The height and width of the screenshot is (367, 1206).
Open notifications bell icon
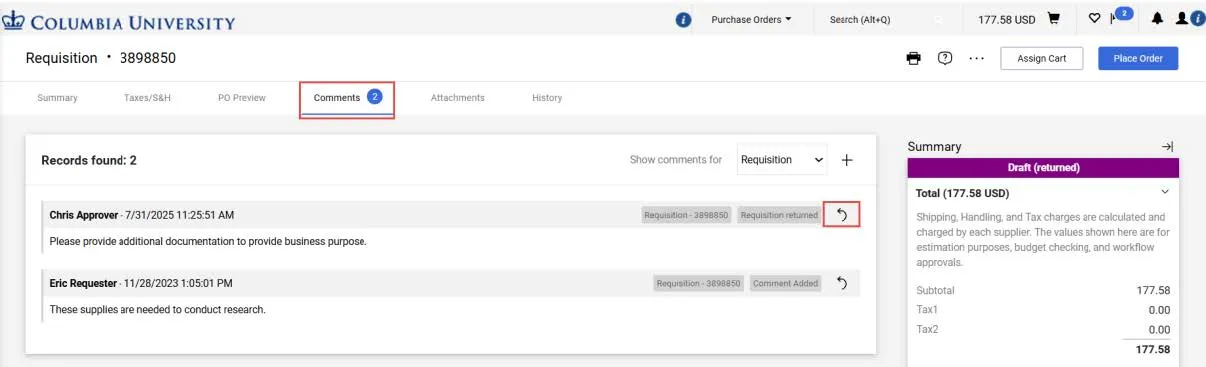1157,19
